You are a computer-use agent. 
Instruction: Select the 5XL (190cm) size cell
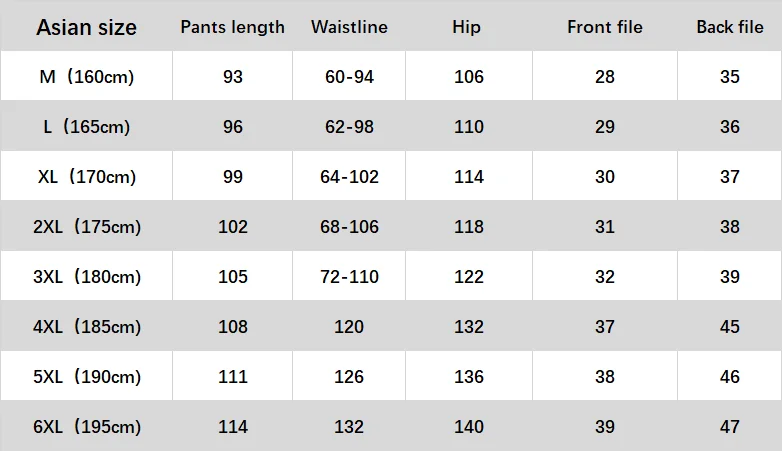tap(87, 377)
